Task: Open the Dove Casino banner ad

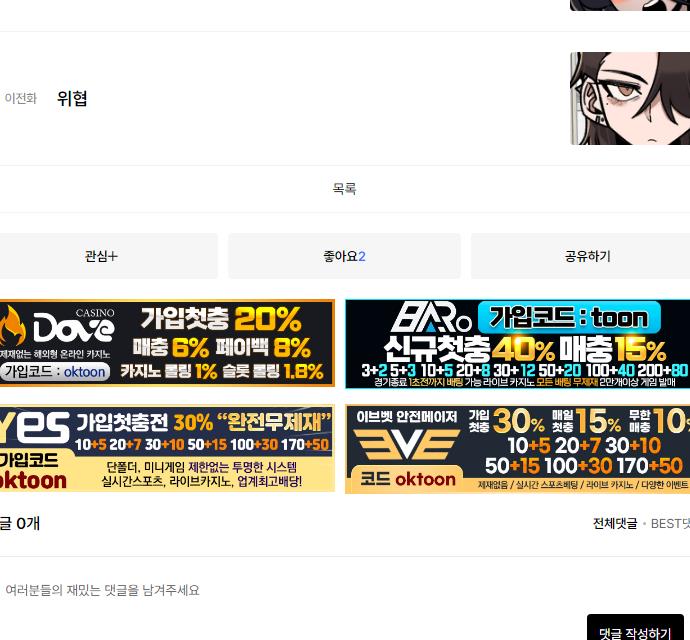Action: pos(167,343)
